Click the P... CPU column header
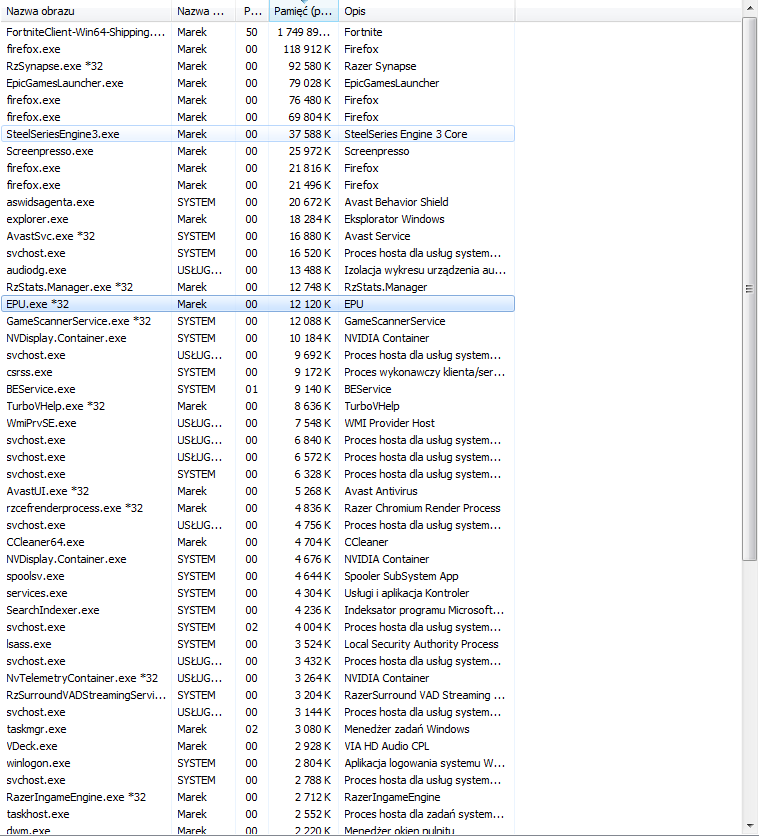Screen dimensions: 759x838 coord(252,11)
